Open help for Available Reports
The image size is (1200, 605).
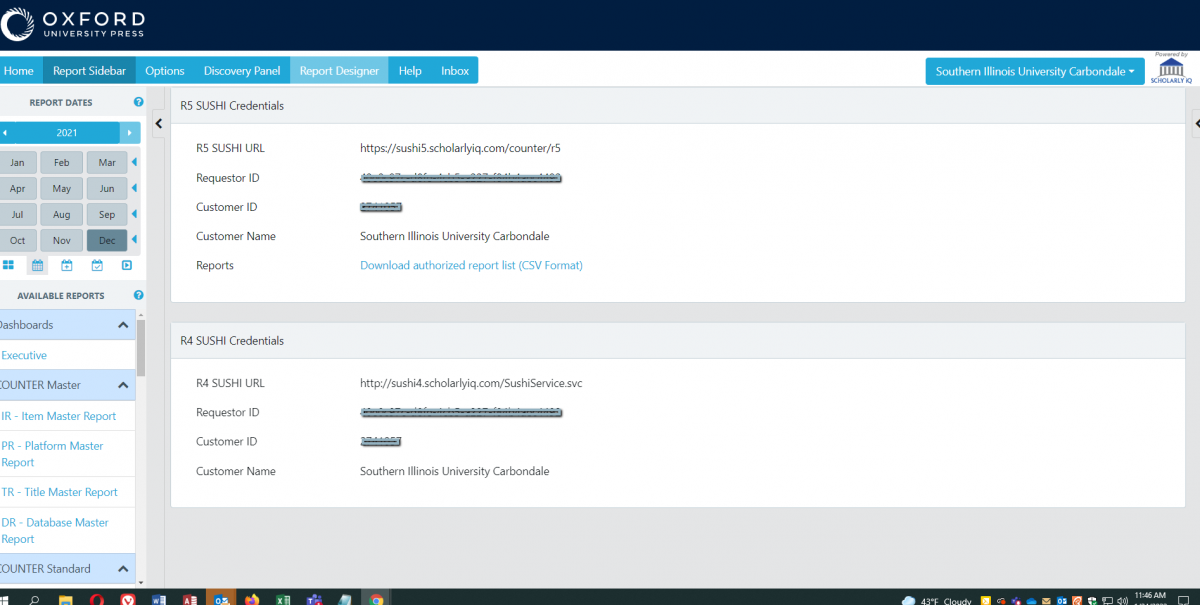138,295
